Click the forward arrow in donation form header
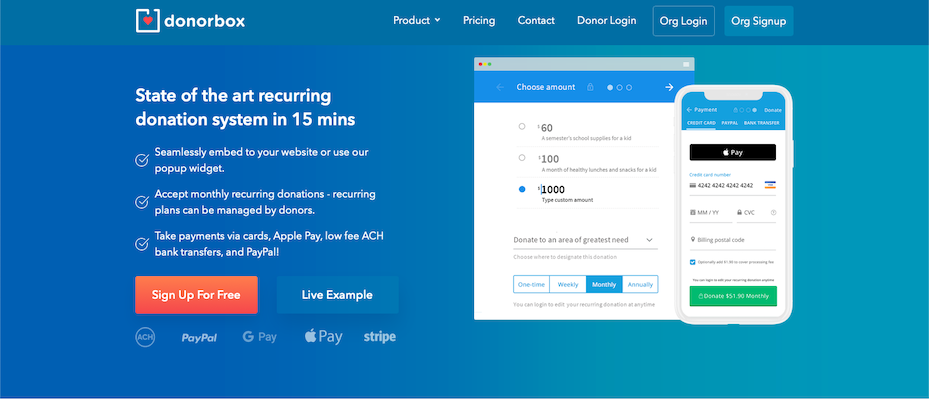929x400 pixels. click(669, 87)
